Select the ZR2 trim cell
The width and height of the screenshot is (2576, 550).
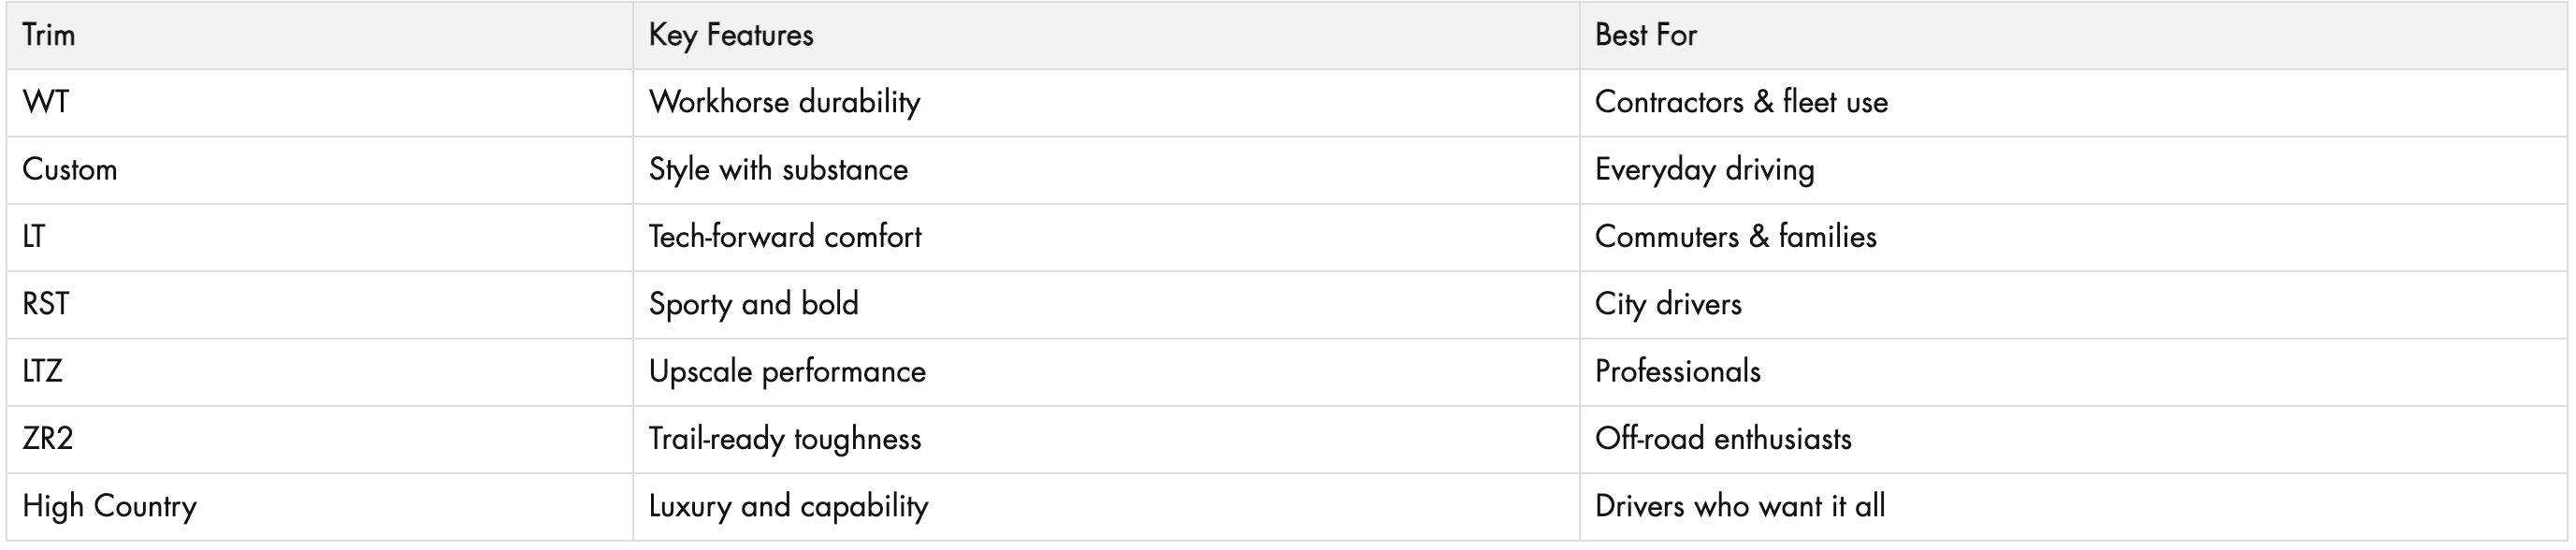coord(48,439)
